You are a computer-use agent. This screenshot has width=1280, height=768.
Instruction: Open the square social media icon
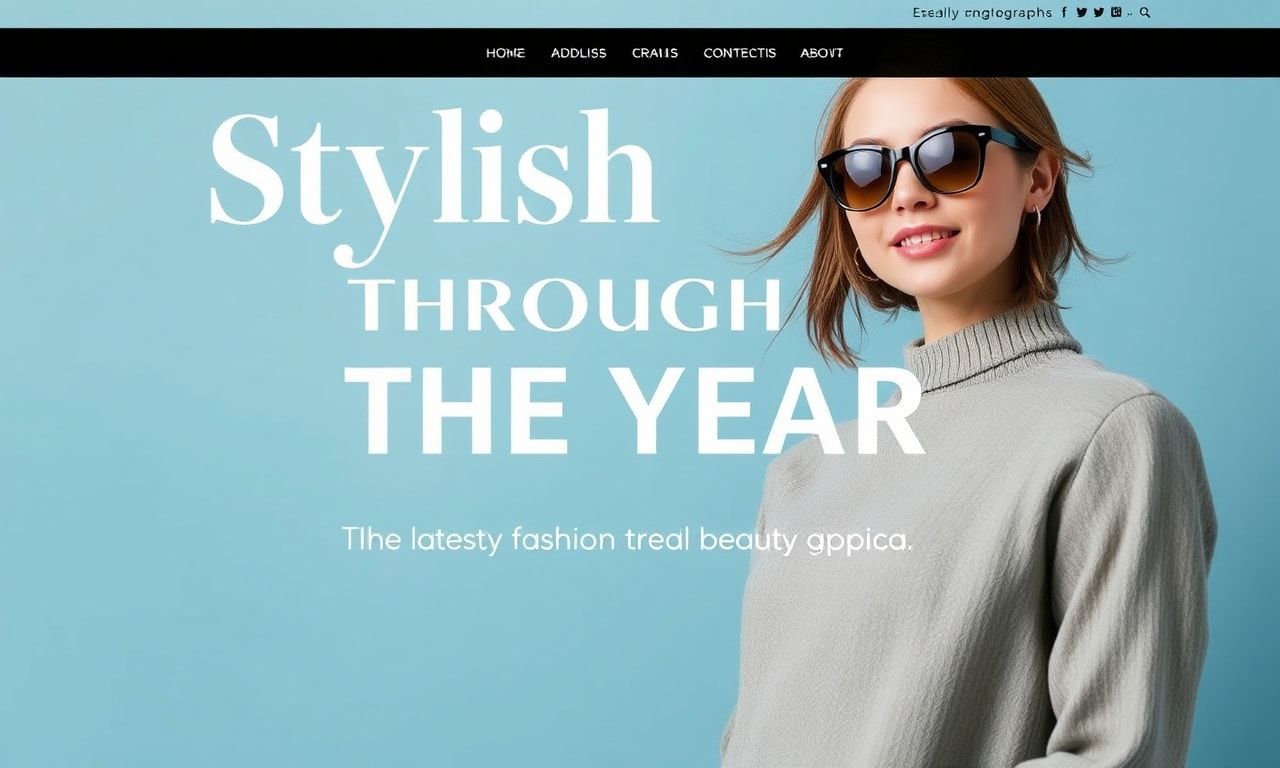(1116, 12)
